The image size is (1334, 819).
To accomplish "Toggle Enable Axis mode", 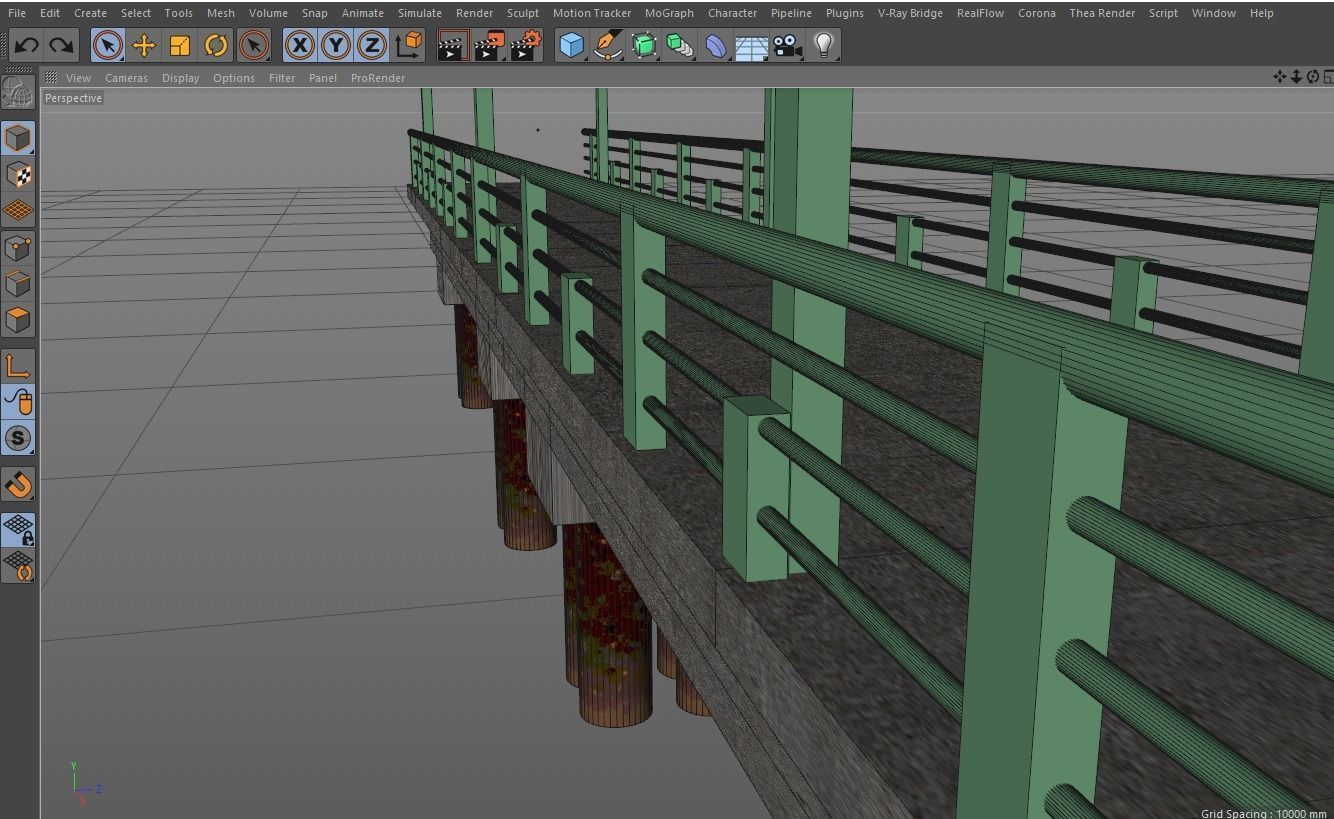I will coord(18,366).
